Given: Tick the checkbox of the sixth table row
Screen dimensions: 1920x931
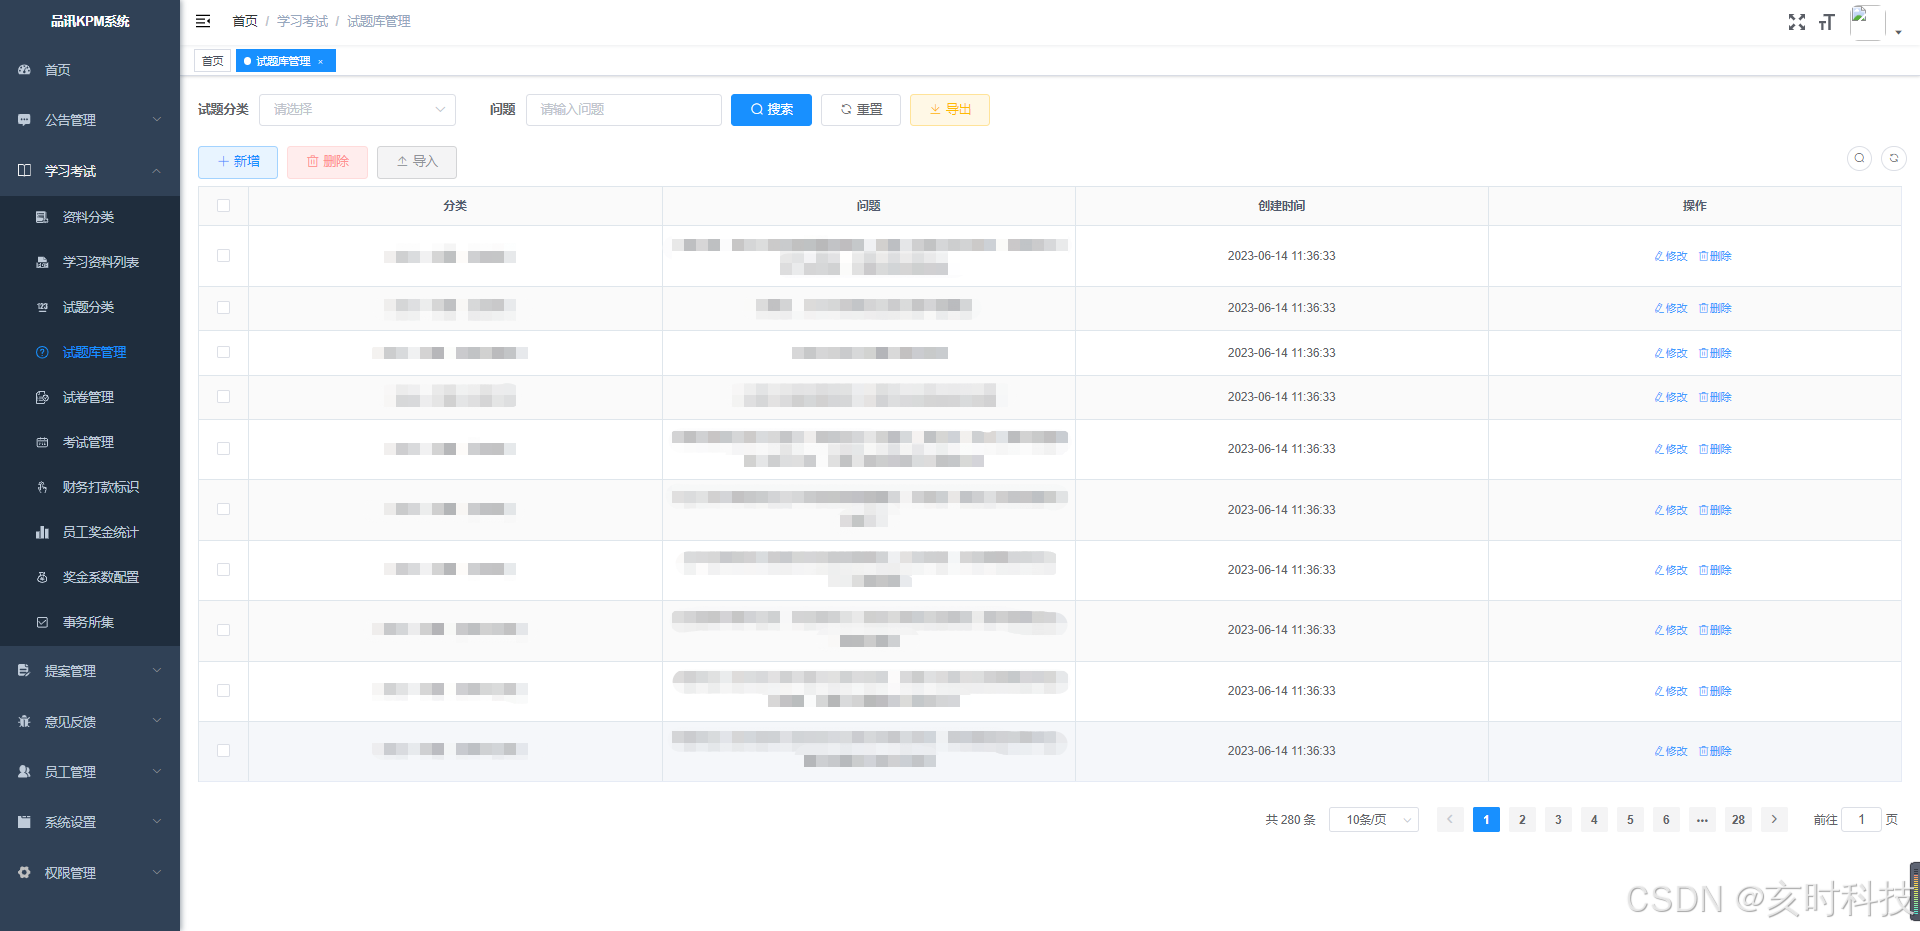Looking at the screenshot, I should click(223, 509).
